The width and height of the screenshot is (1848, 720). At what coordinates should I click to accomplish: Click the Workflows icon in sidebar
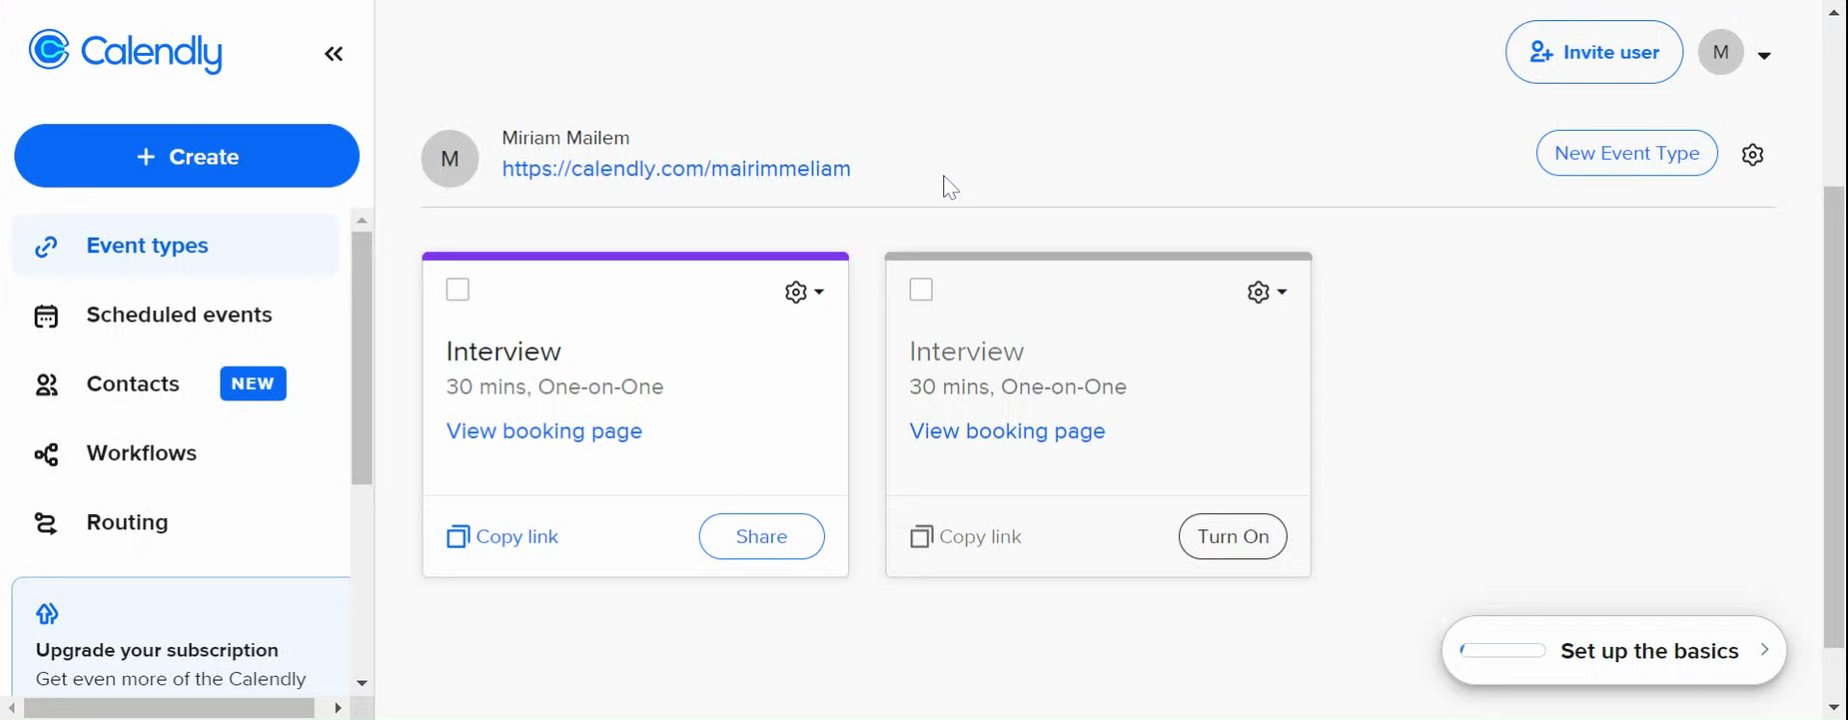click(x=46, y=455)
